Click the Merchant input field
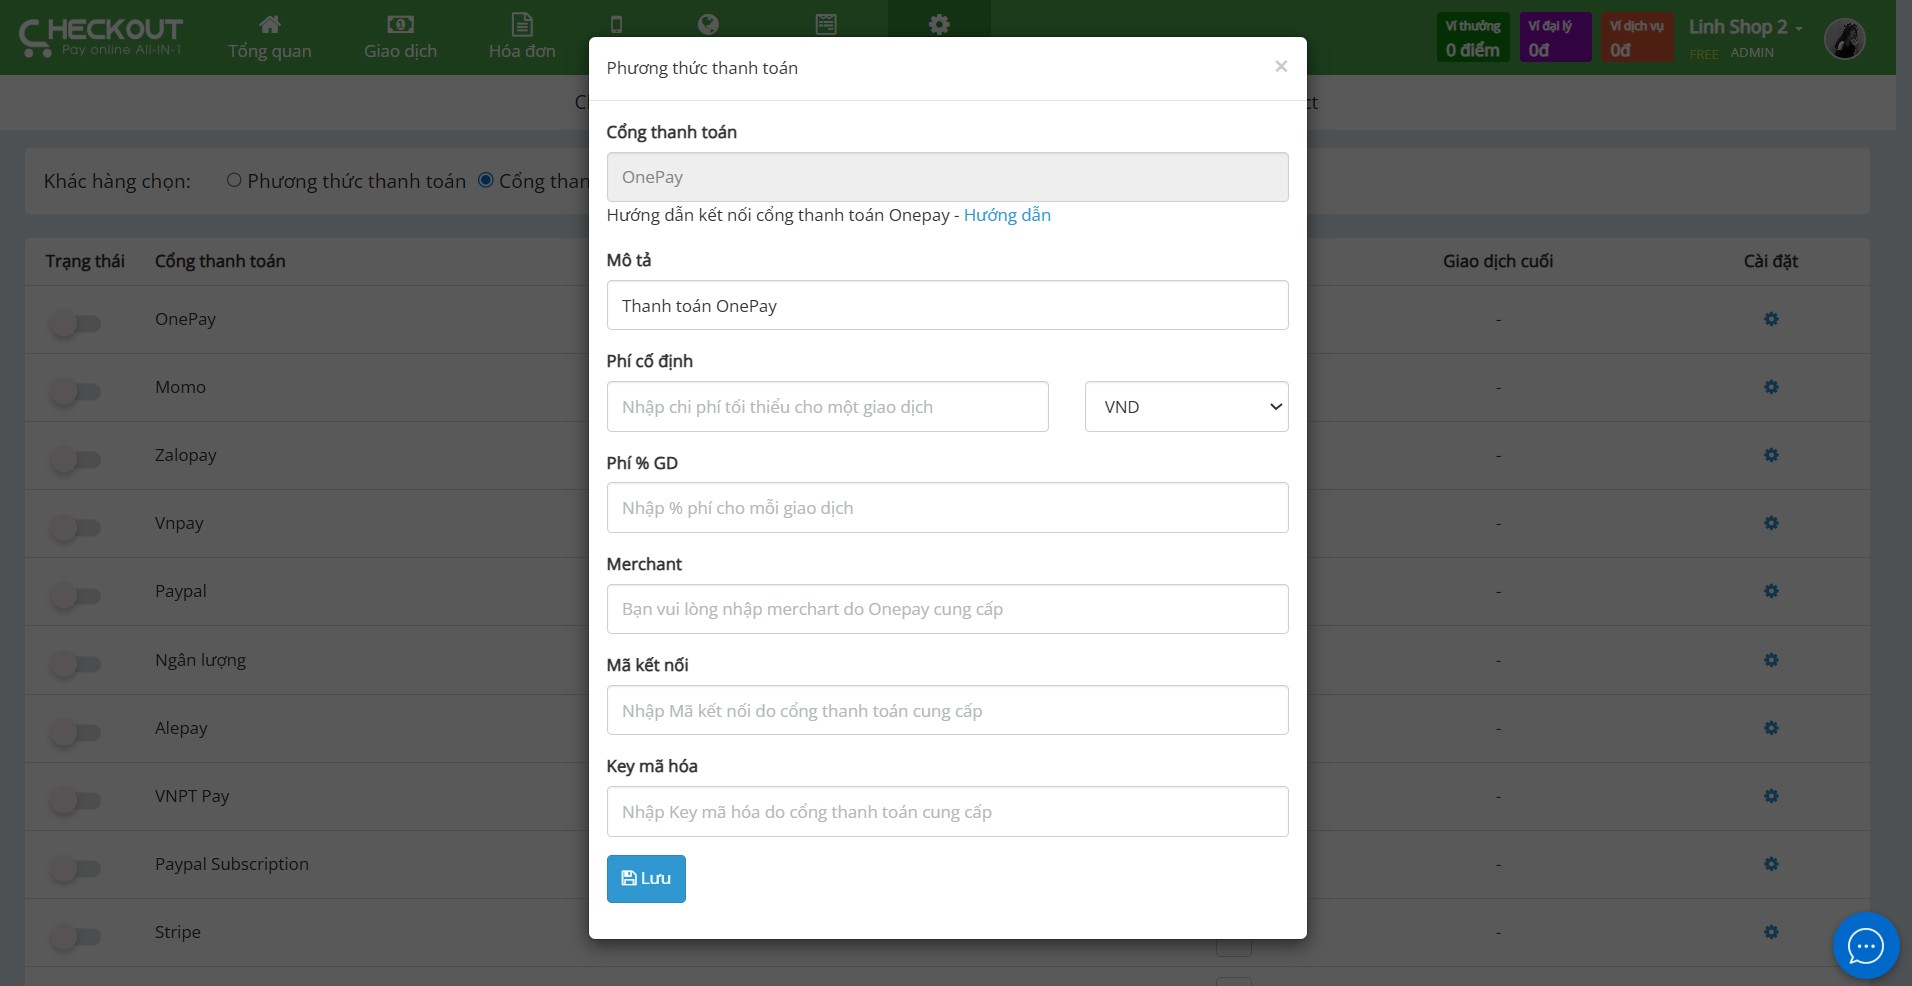 pyautogui.click(x=947, y=609)
